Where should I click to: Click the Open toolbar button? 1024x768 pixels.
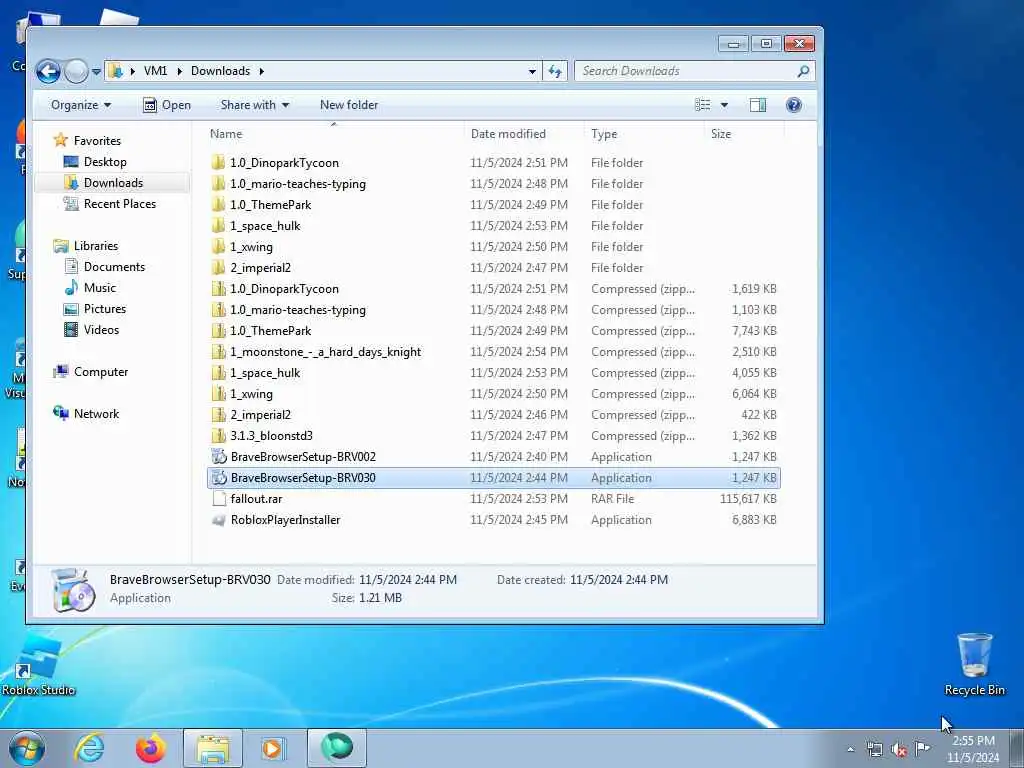[x=167, y=105]
